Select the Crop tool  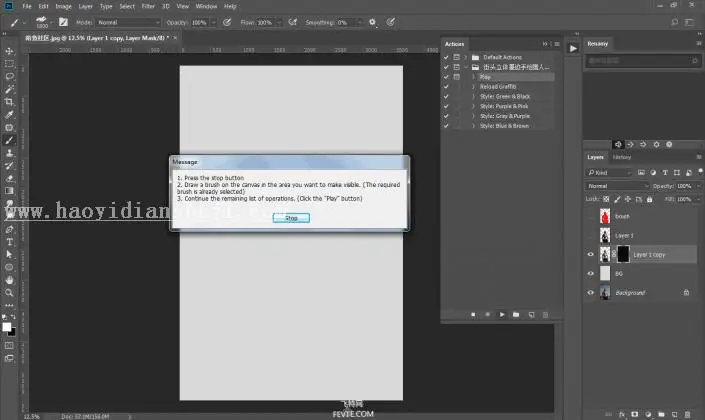(9, 102)
